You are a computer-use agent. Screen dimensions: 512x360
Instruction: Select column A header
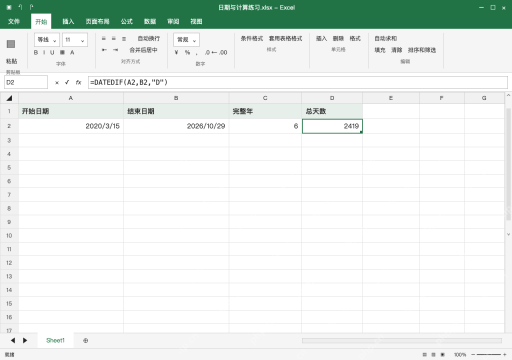[x=71, y=98]
